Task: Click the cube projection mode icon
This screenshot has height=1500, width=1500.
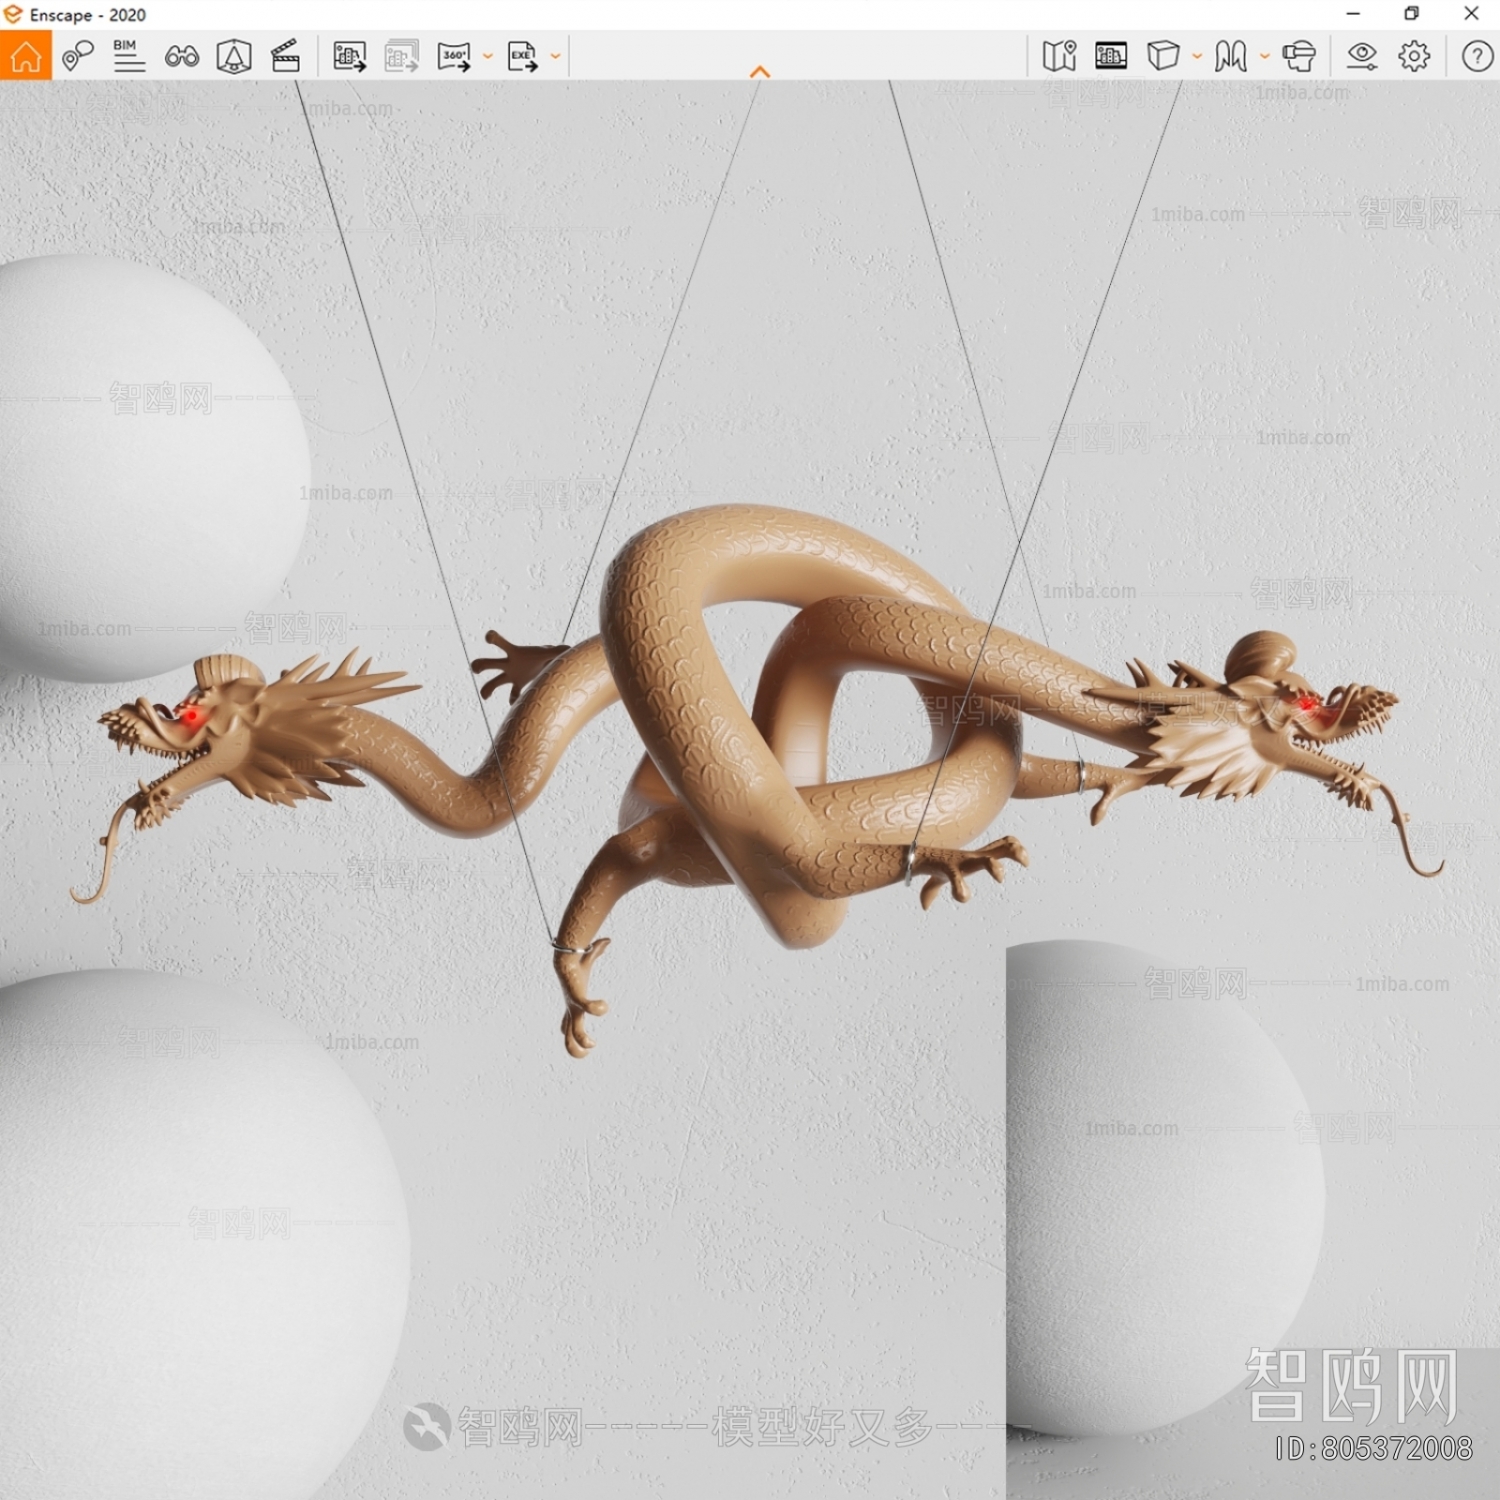Action: 1163,56
